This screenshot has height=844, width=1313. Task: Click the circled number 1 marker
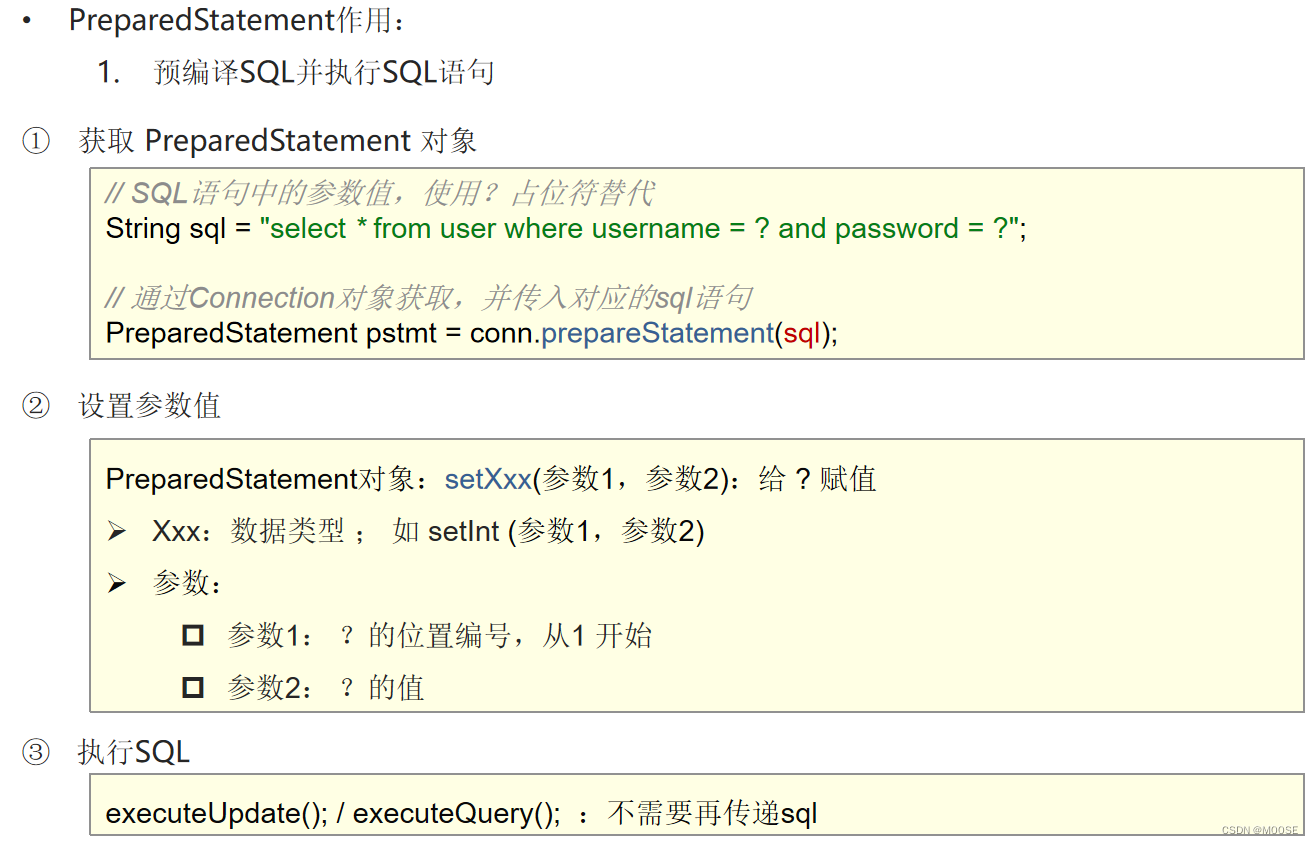click(x=36, y=141)
